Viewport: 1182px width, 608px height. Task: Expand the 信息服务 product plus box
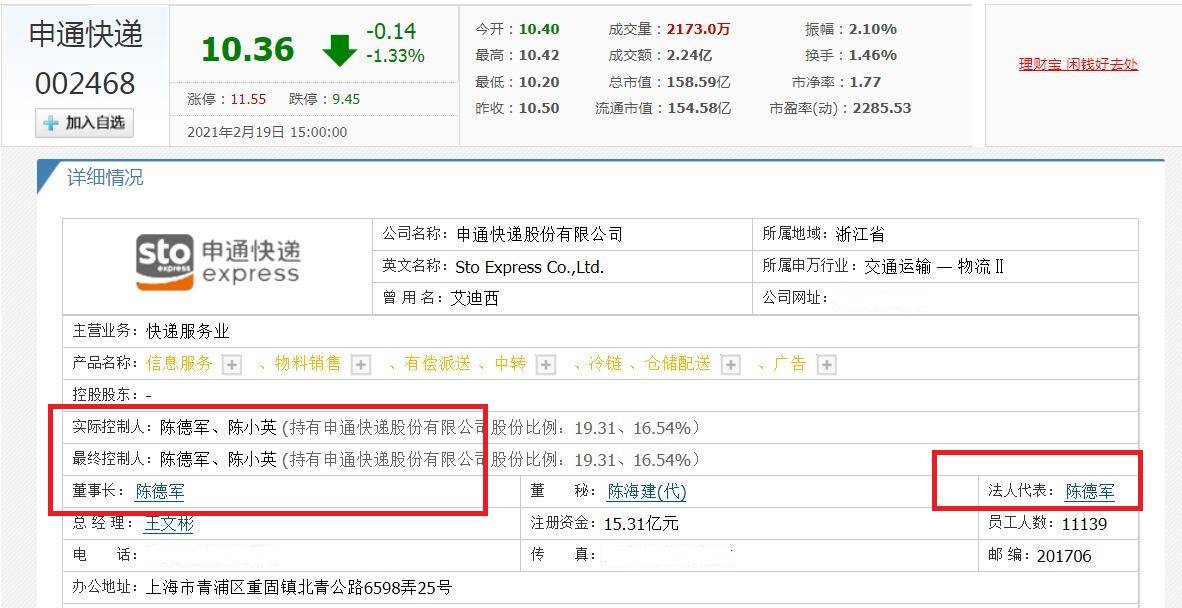pos(232,365)
